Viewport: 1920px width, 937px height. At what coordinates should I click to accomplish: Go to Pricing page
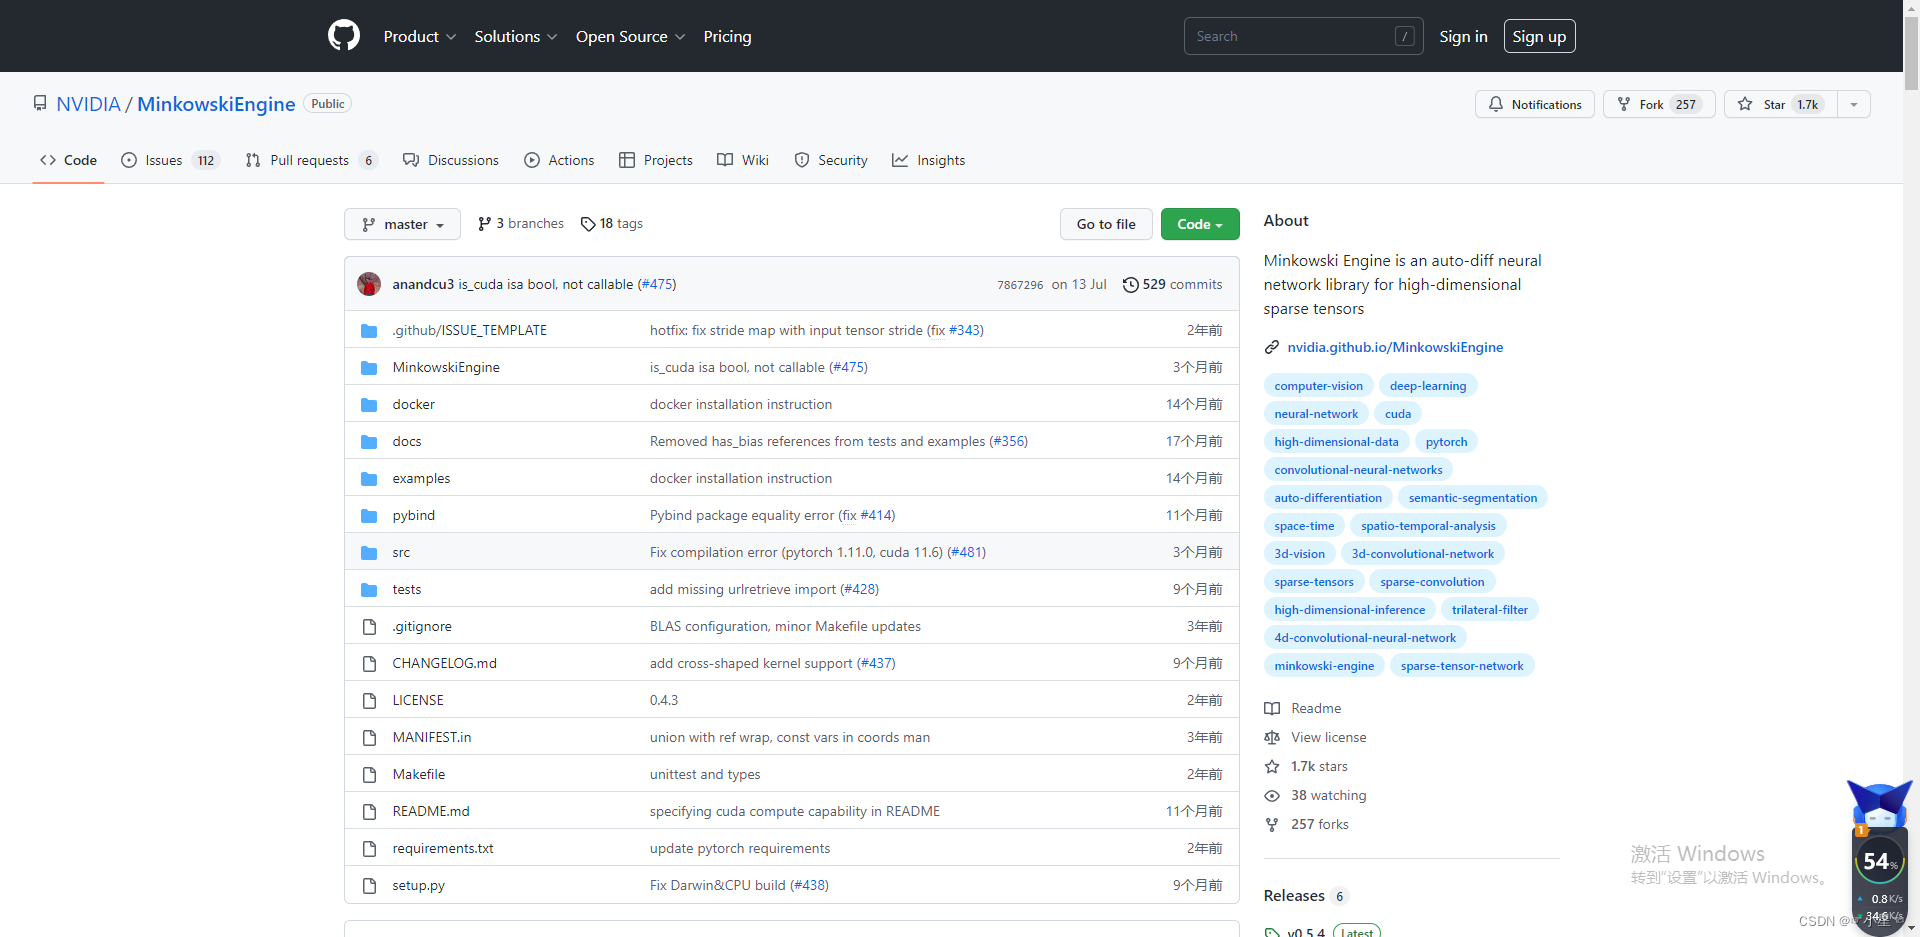(x=727, y=36)
